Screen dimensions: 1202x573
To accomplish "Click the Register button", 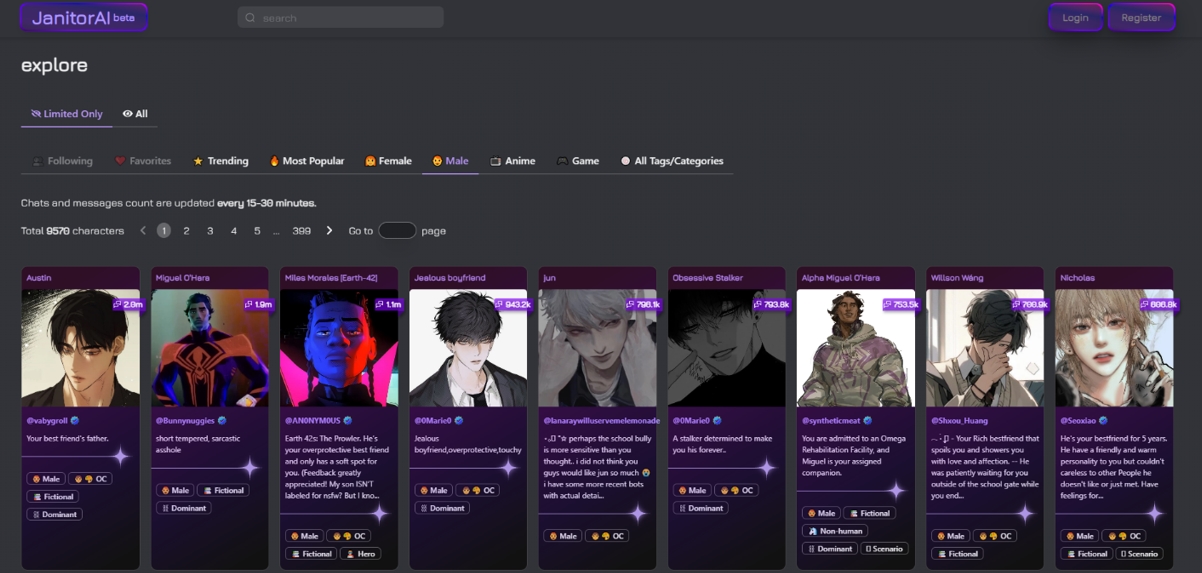I will [1141, 18].
